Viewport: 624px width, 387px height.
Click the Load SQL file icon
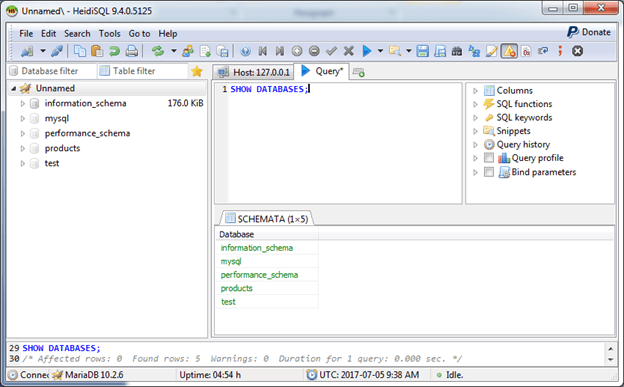pos(205,51)
